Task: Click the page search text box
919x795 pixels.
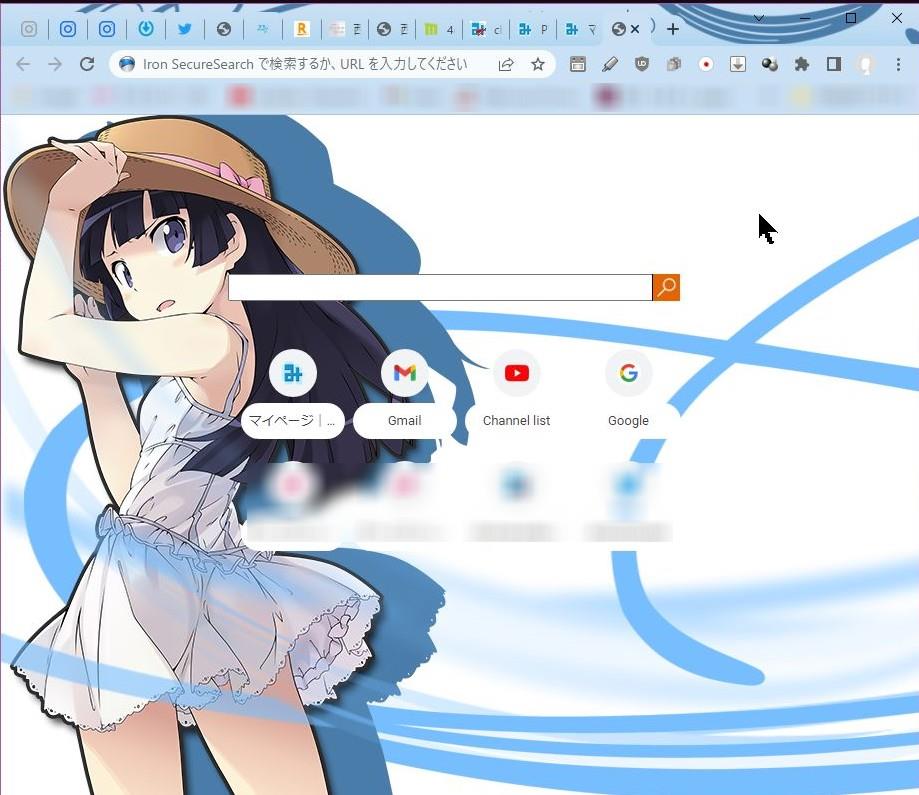Action: click(440, 287)
